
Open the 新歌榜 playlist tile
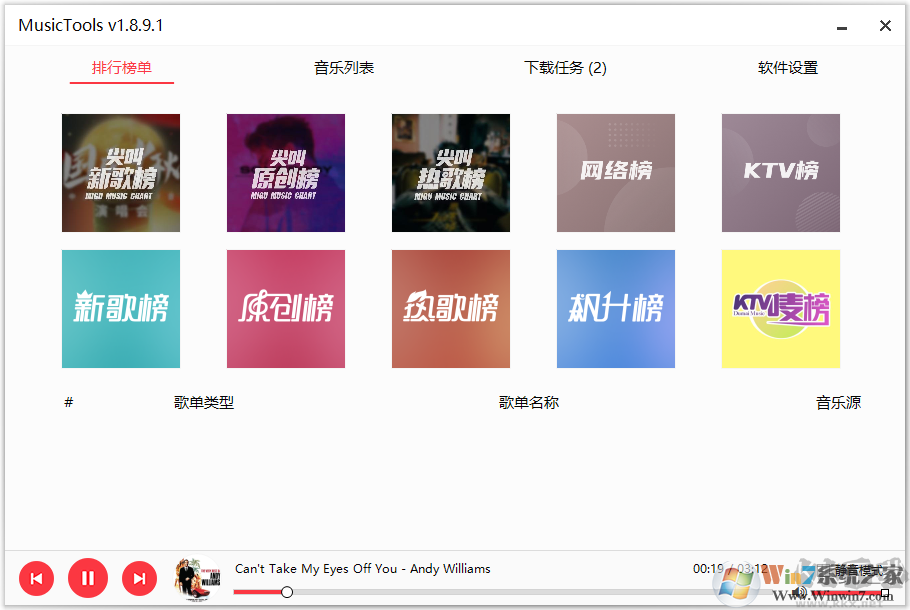coord(120,308)
